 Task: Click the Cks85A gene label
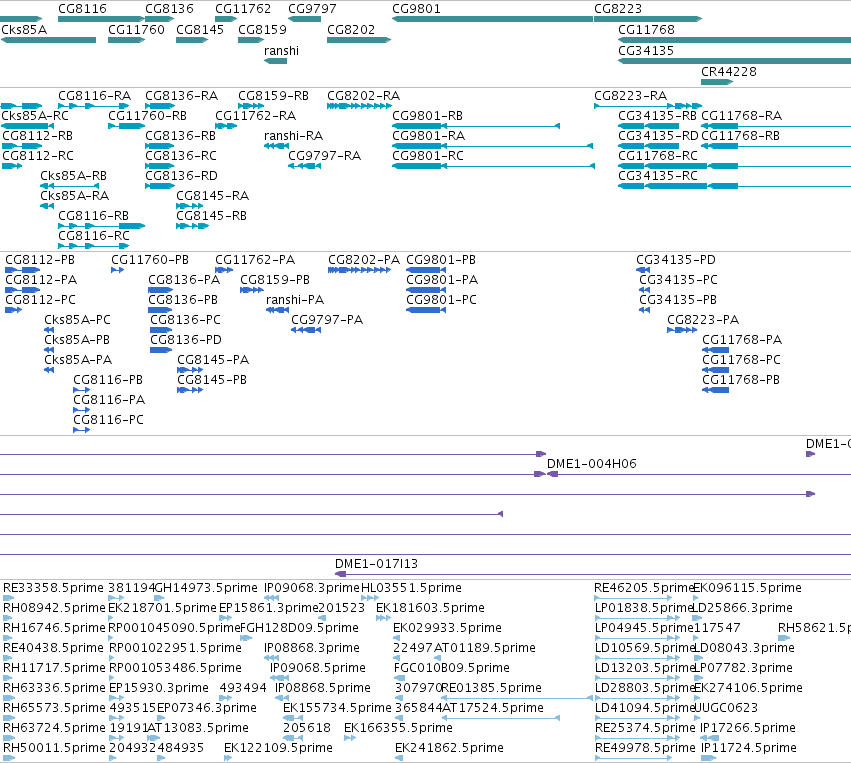(x=24, y=30)
